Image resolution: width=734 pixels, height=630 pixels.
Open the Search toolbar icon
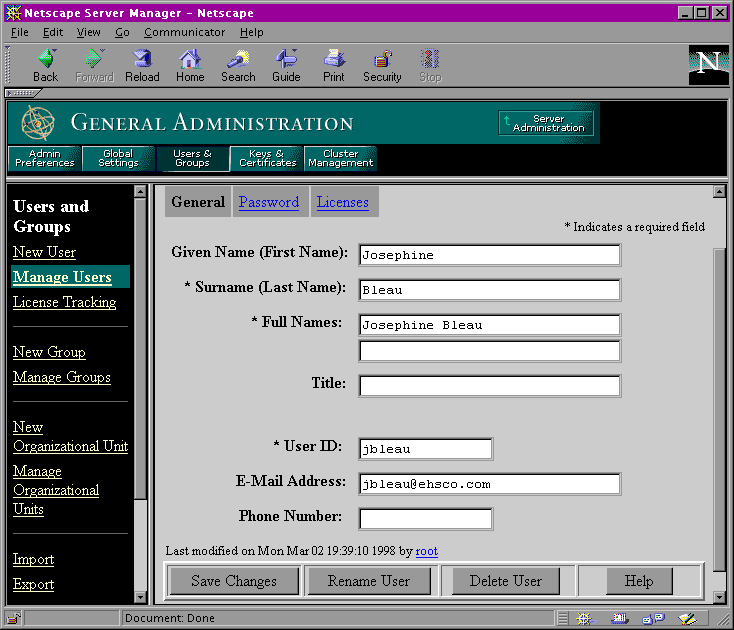pyautogui.click(x=238, y=60)
